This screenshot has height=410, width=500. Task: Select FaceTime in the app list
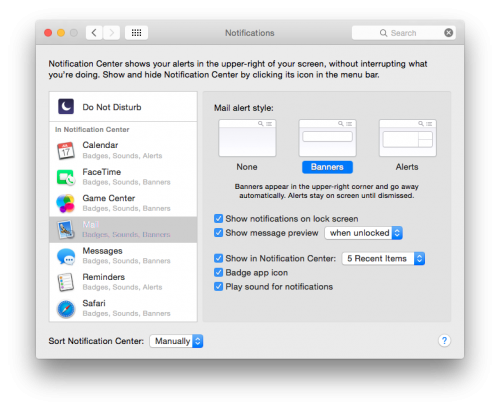pos(123,177)
